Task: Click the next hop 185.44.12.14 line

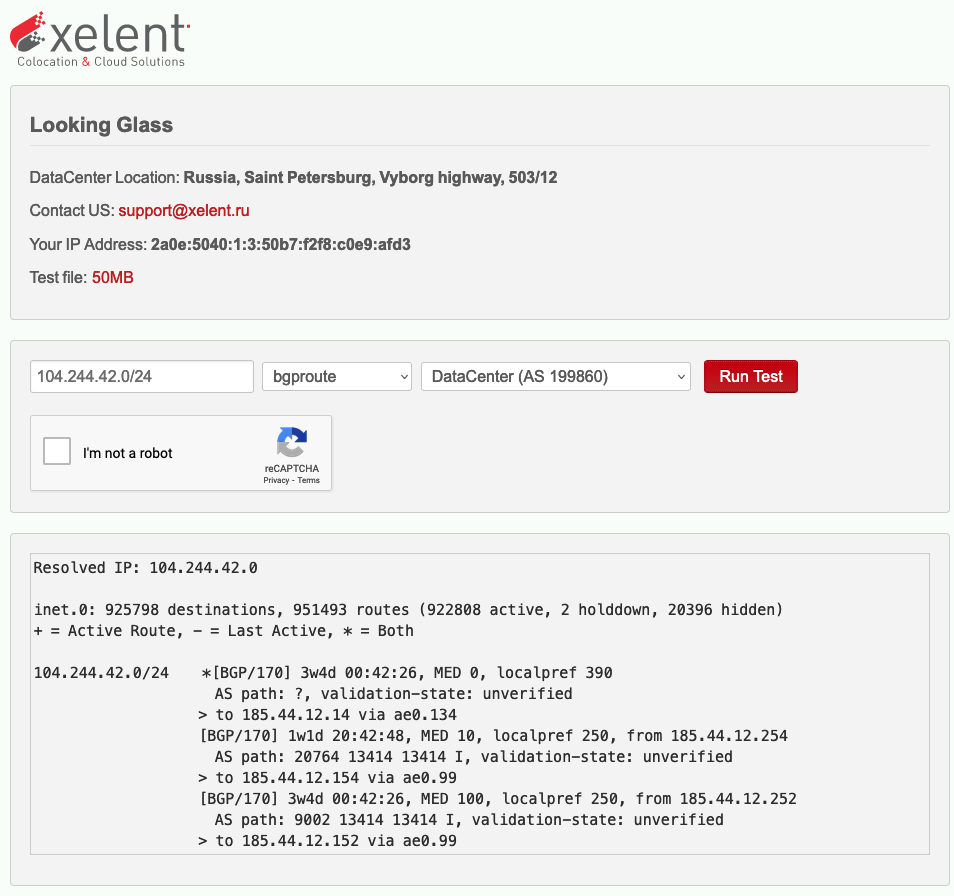Action: click(x=327, y=715)
